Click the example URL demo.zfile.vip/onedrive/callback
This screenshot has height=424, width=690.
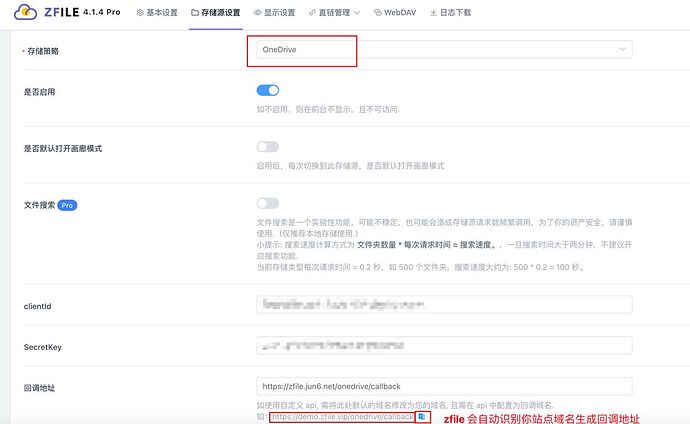click(x=342, y=417)
